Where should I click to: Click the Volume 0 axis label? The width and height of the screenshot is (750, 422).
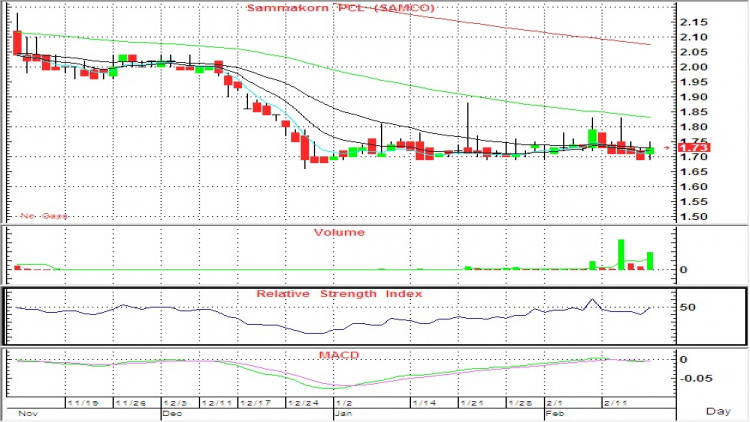684,270
